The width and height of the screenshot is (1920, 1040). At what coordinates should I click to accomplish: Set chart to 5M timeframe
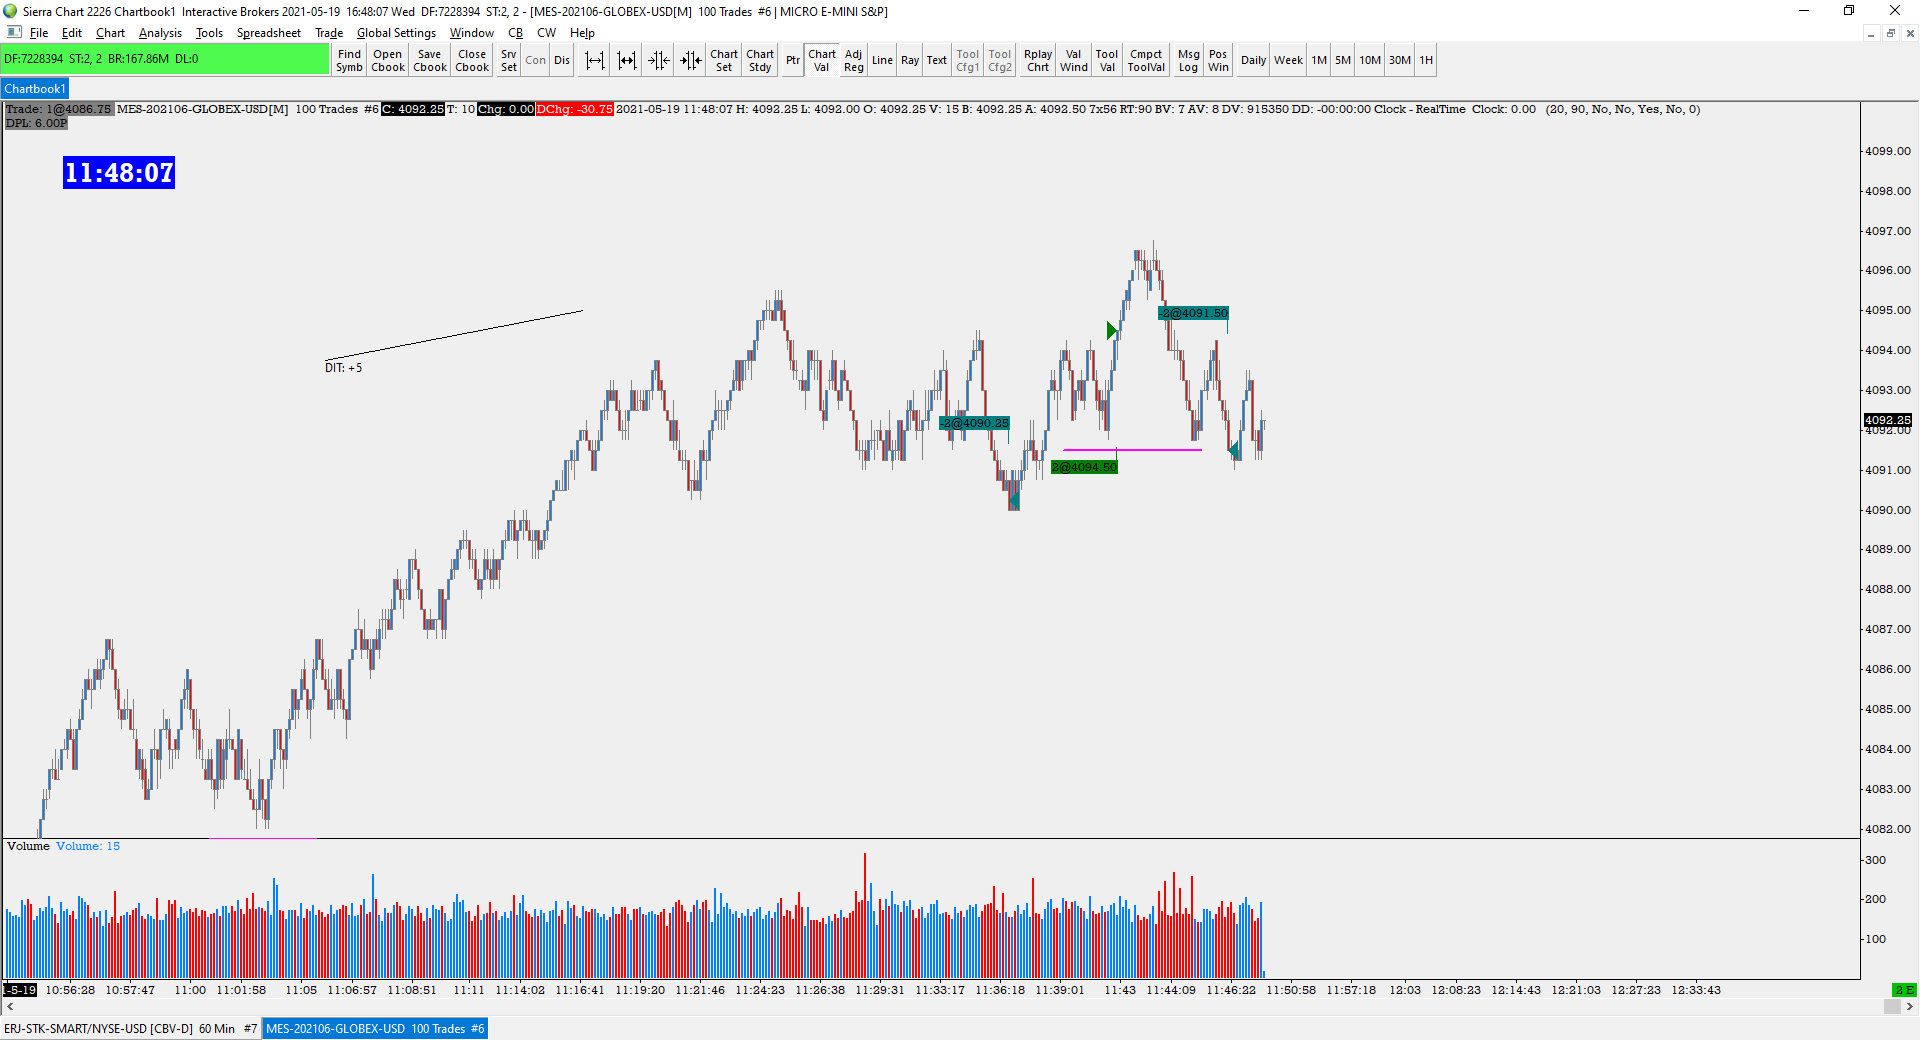tap(1343, 61)
